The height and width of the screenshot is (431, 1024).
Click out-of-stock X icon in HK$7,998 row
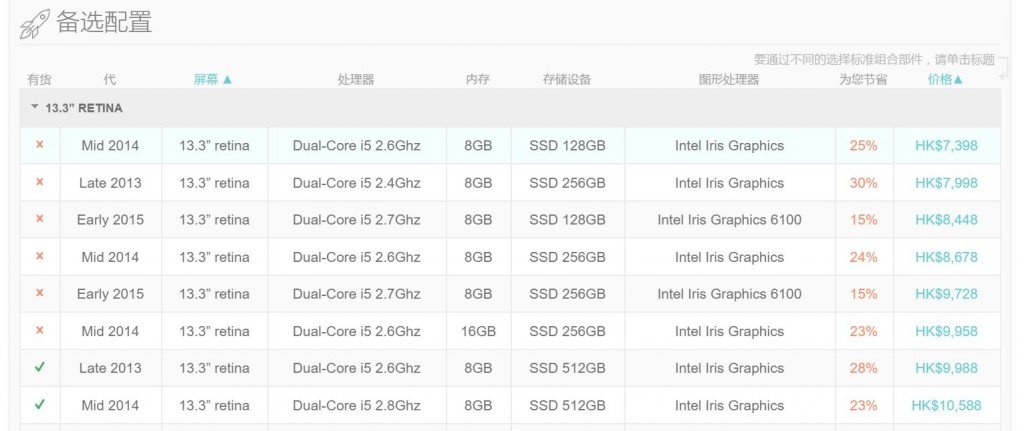coord(40,182)
